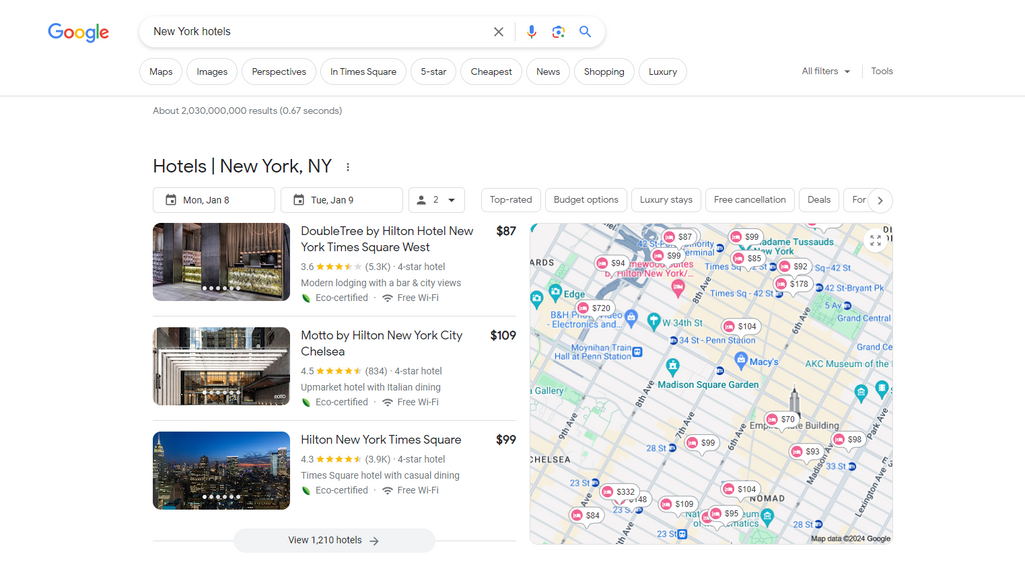Toggle the Budget options filter
The width and height of the screenshot is (1025, 567).
tap(586, 200)
